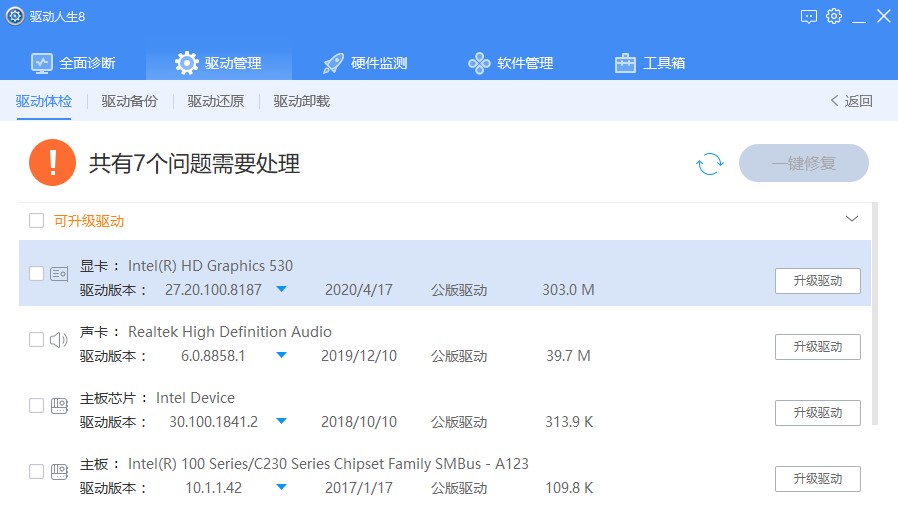The height and width of the screenshot is (519, 898).
Task: Click the speaker icon for 声卡
Action: (58, 340)
